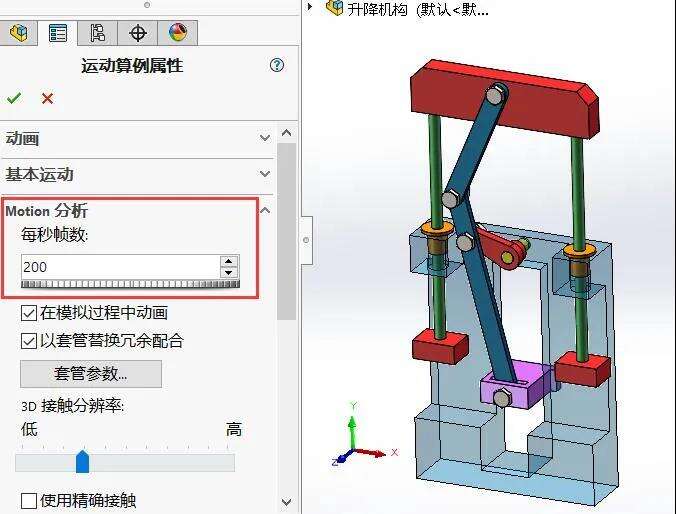
Task: Click the coordinate triad X axis arrow
Action: coord(378,452)
